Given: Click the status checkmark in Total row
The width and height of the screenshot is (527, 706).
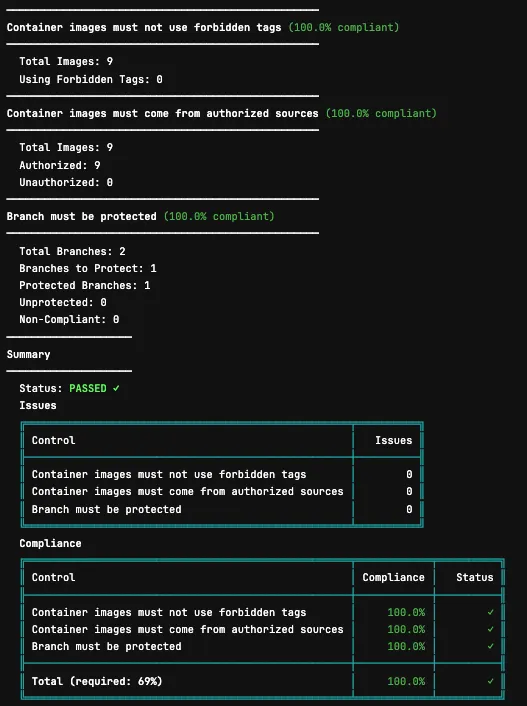Looking at the screenshot, I should click(491, 681).
